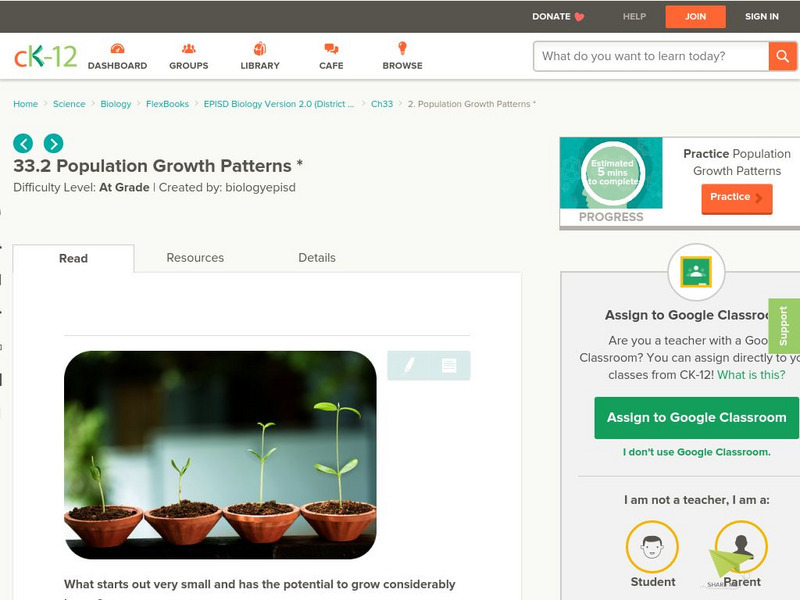
Task: Open the Browse lightbulb icon
Action: coord(403,48)
